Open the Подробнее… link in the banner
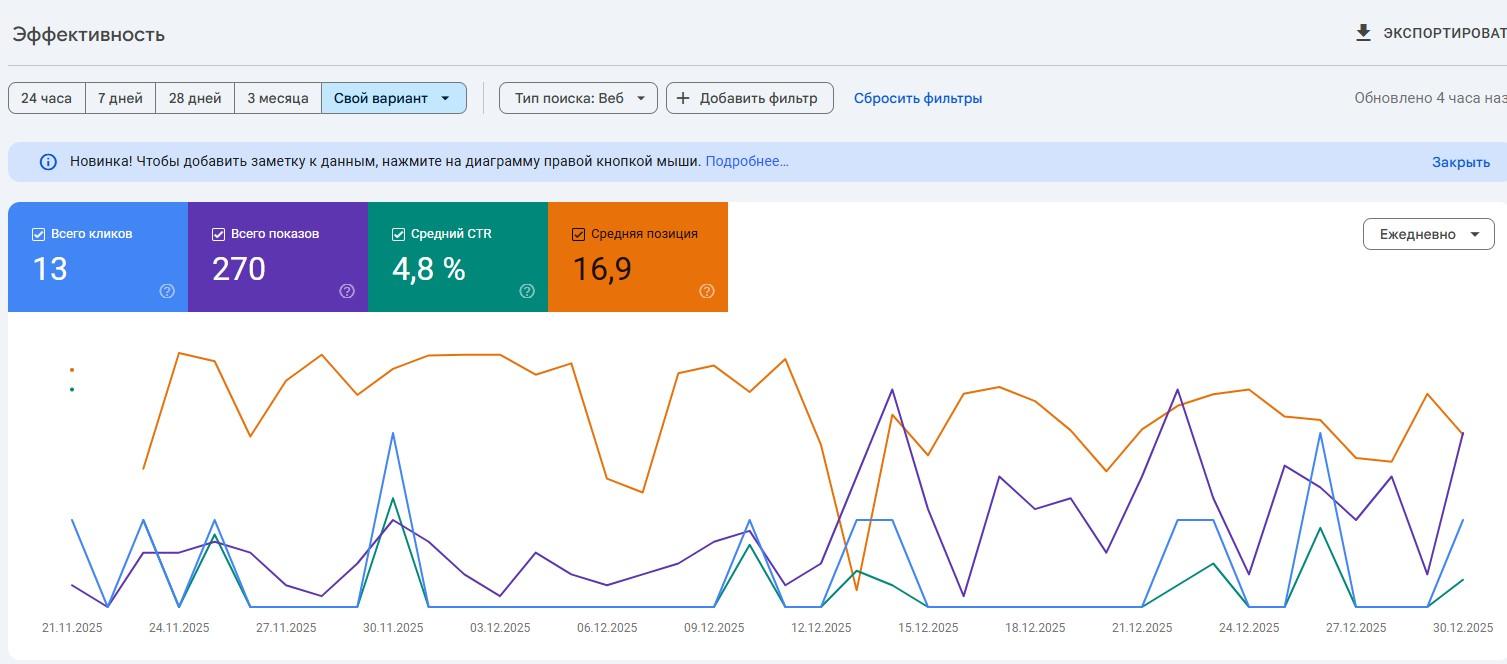Screen dimensions: 1507x664 click(x=747, y=161)
